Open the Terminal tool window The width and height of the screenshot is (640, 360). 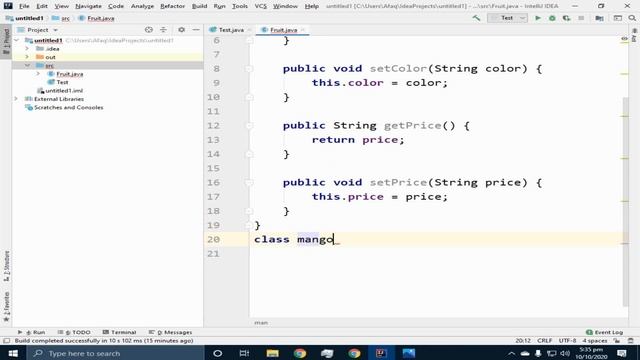click(119, 332)
